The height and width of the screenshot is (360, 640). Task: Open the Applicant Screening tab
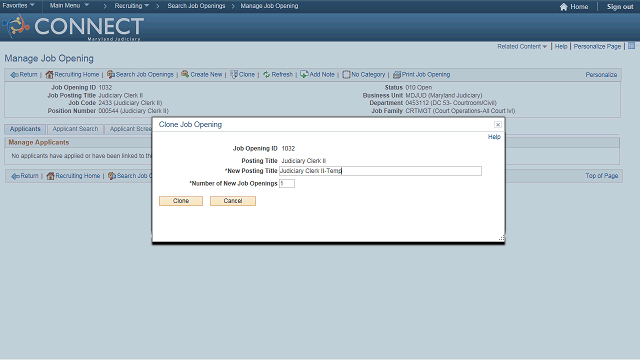pos(129,129)
